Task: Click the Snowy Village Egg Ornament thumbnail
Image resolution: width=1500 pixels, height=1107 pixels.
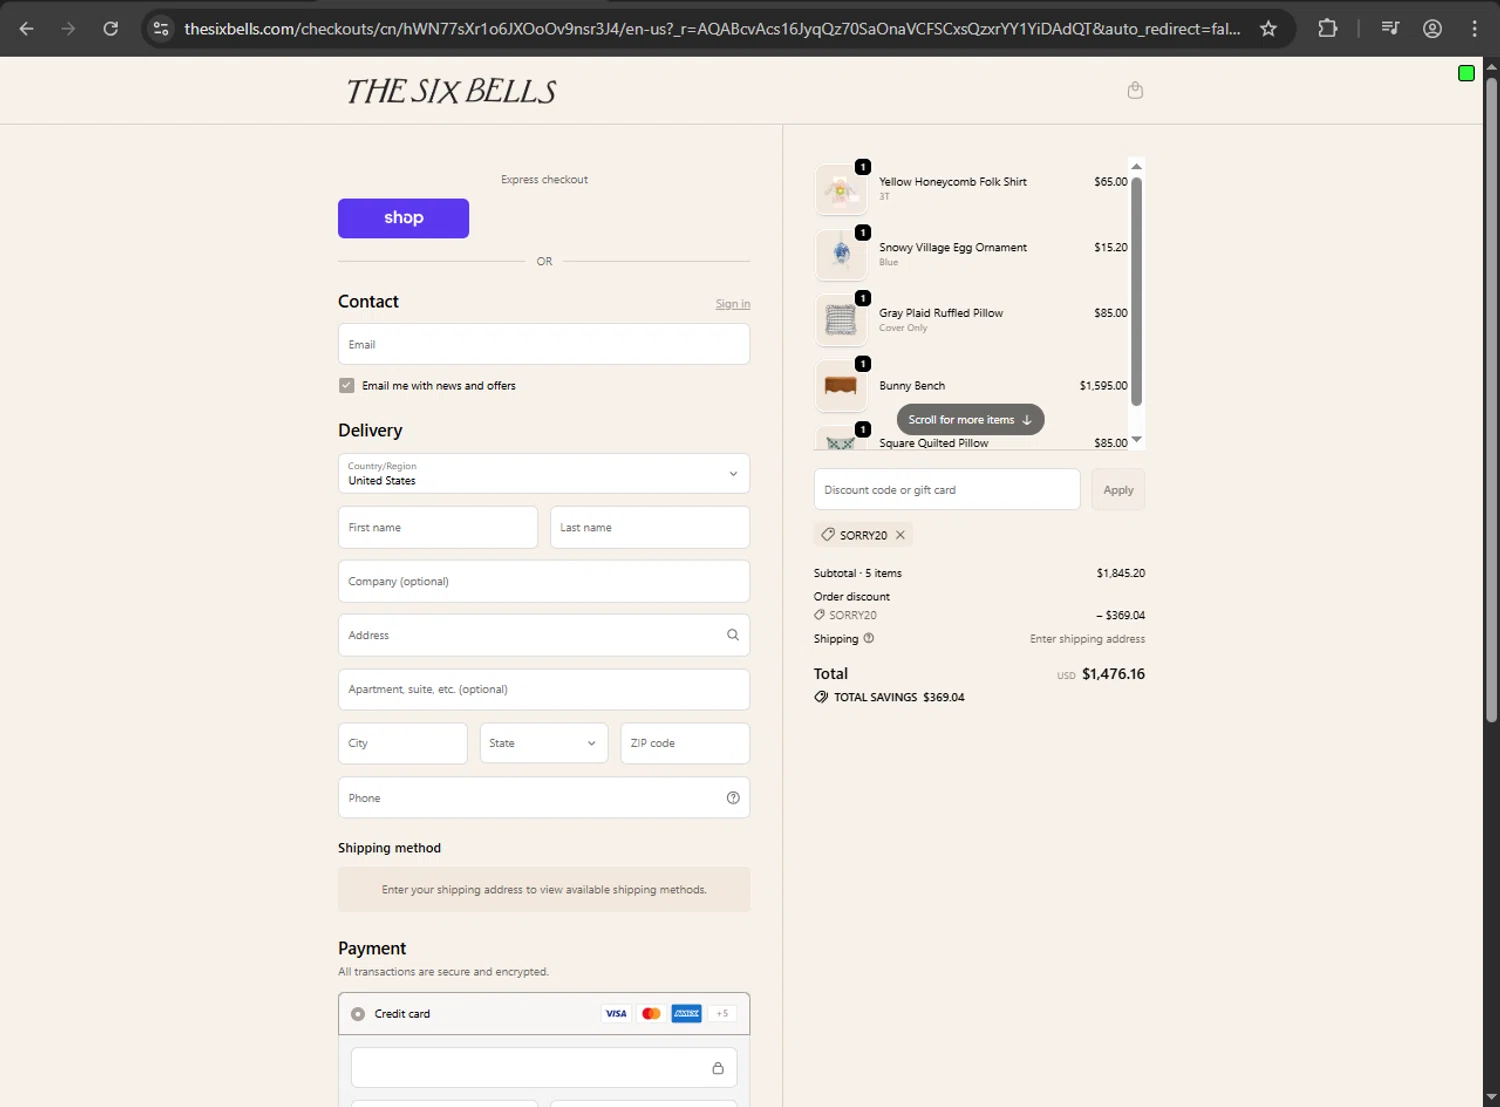Action: [841, 254]
